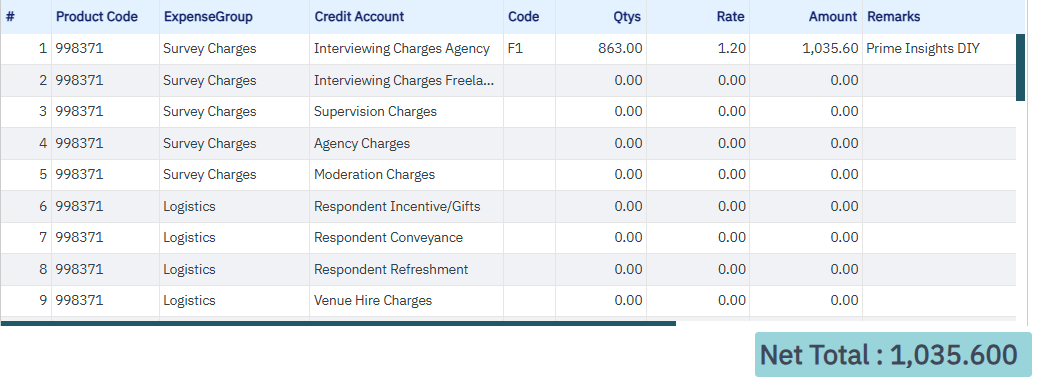
Task: Click Qtys cell of Supervision Charges row
Action: [601, 112]
